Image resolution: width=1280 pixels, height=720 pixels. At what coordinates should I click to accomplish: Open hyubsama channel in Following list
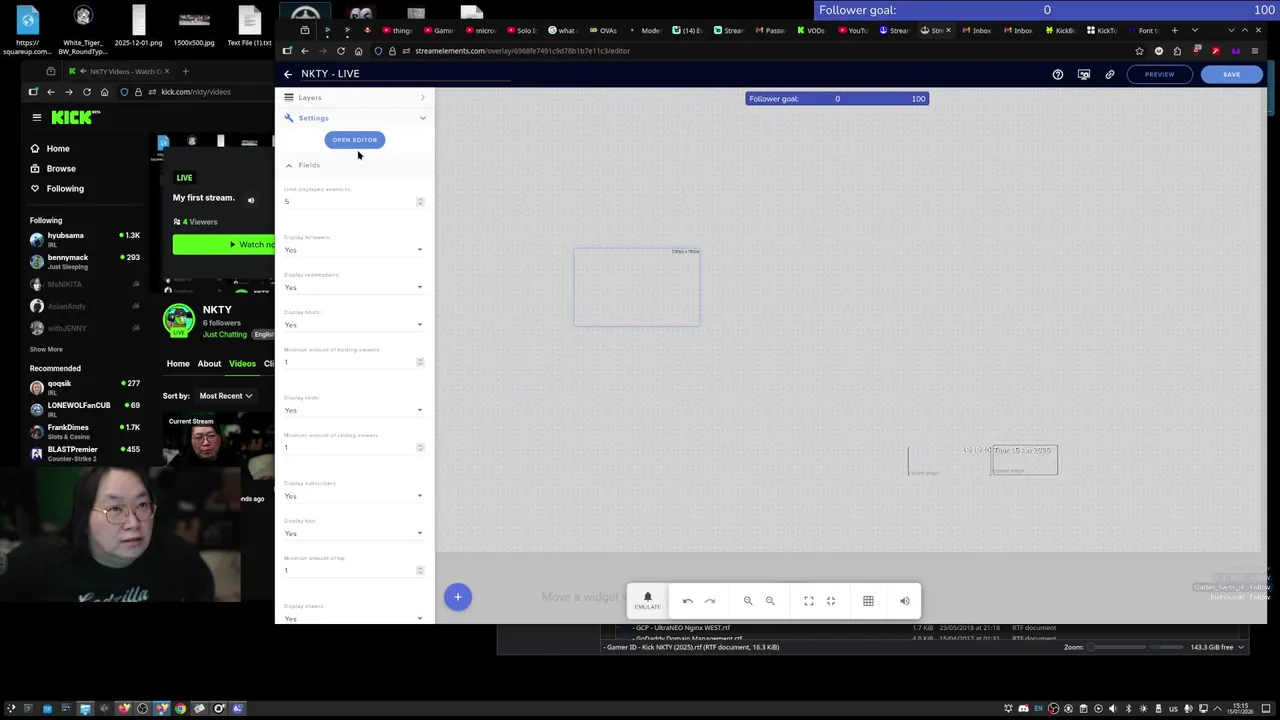85,239
